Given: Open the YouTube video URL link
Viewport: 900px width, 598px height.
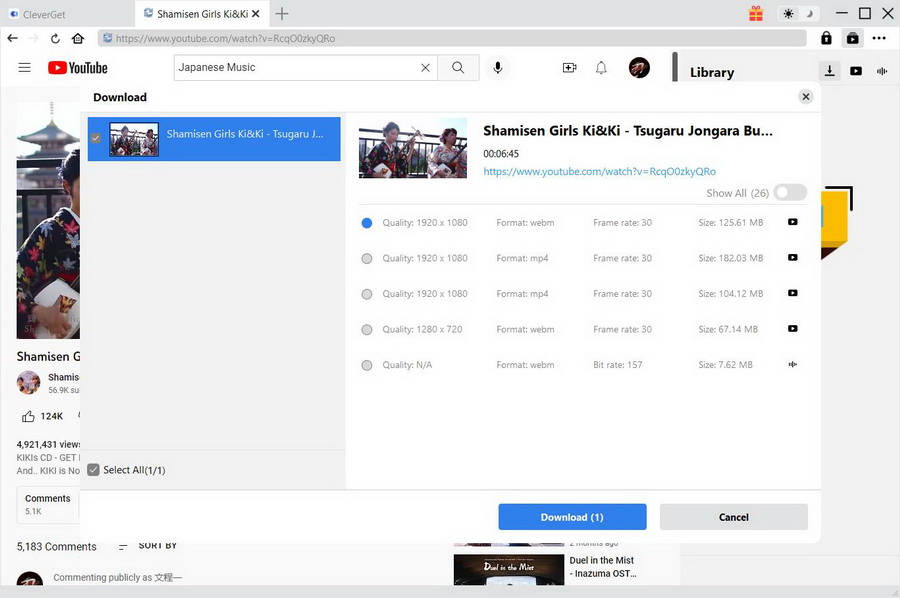Looking at the screenshot, I should pos(599,171).
